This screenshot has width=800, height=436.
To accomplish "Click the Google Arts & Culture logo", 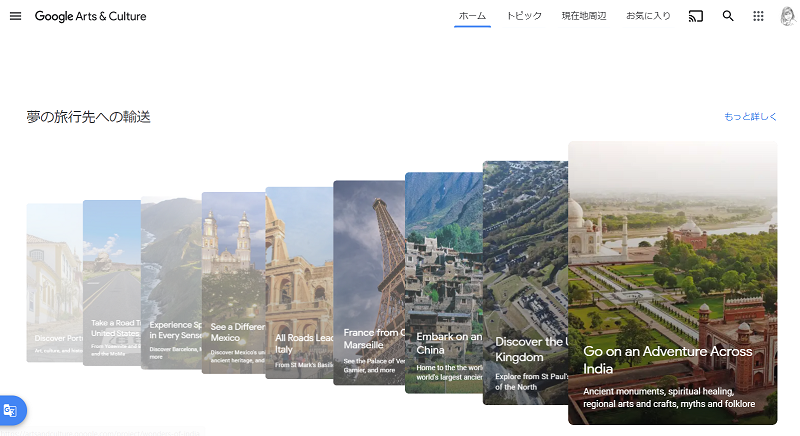I will point(90,16).
